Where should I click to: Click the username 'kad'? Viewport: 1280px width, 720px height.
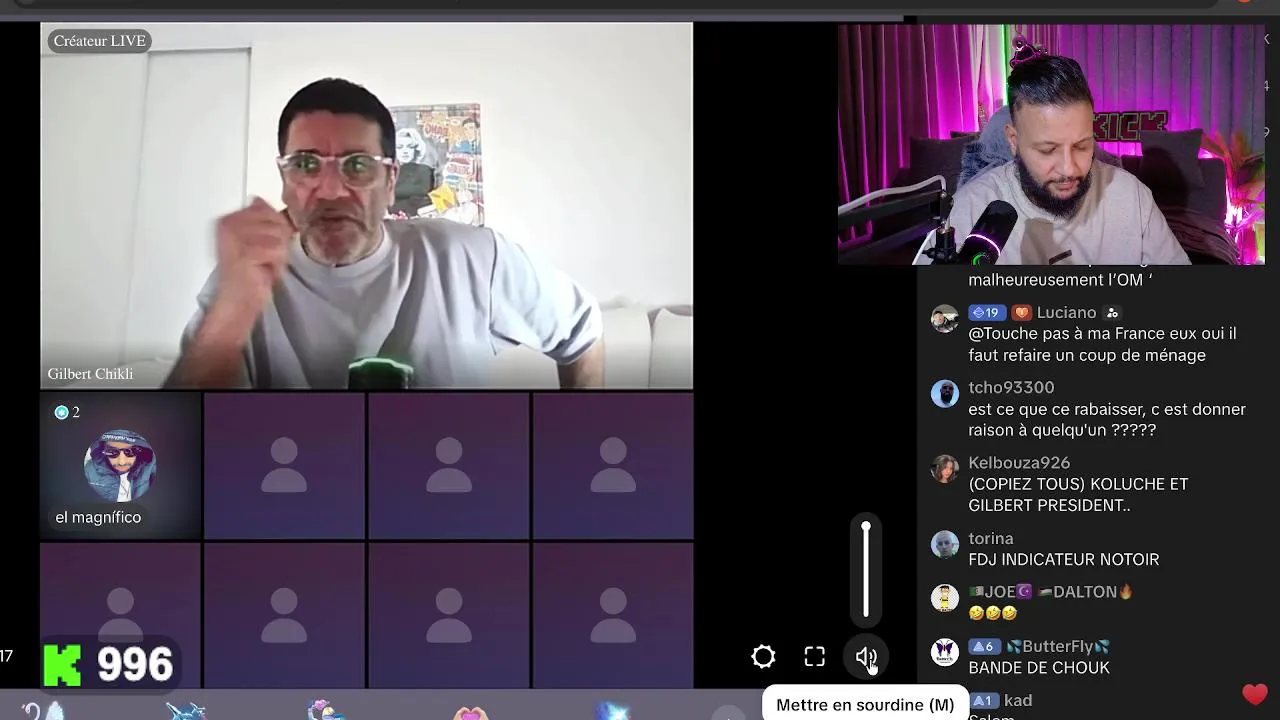point(1018,700)
